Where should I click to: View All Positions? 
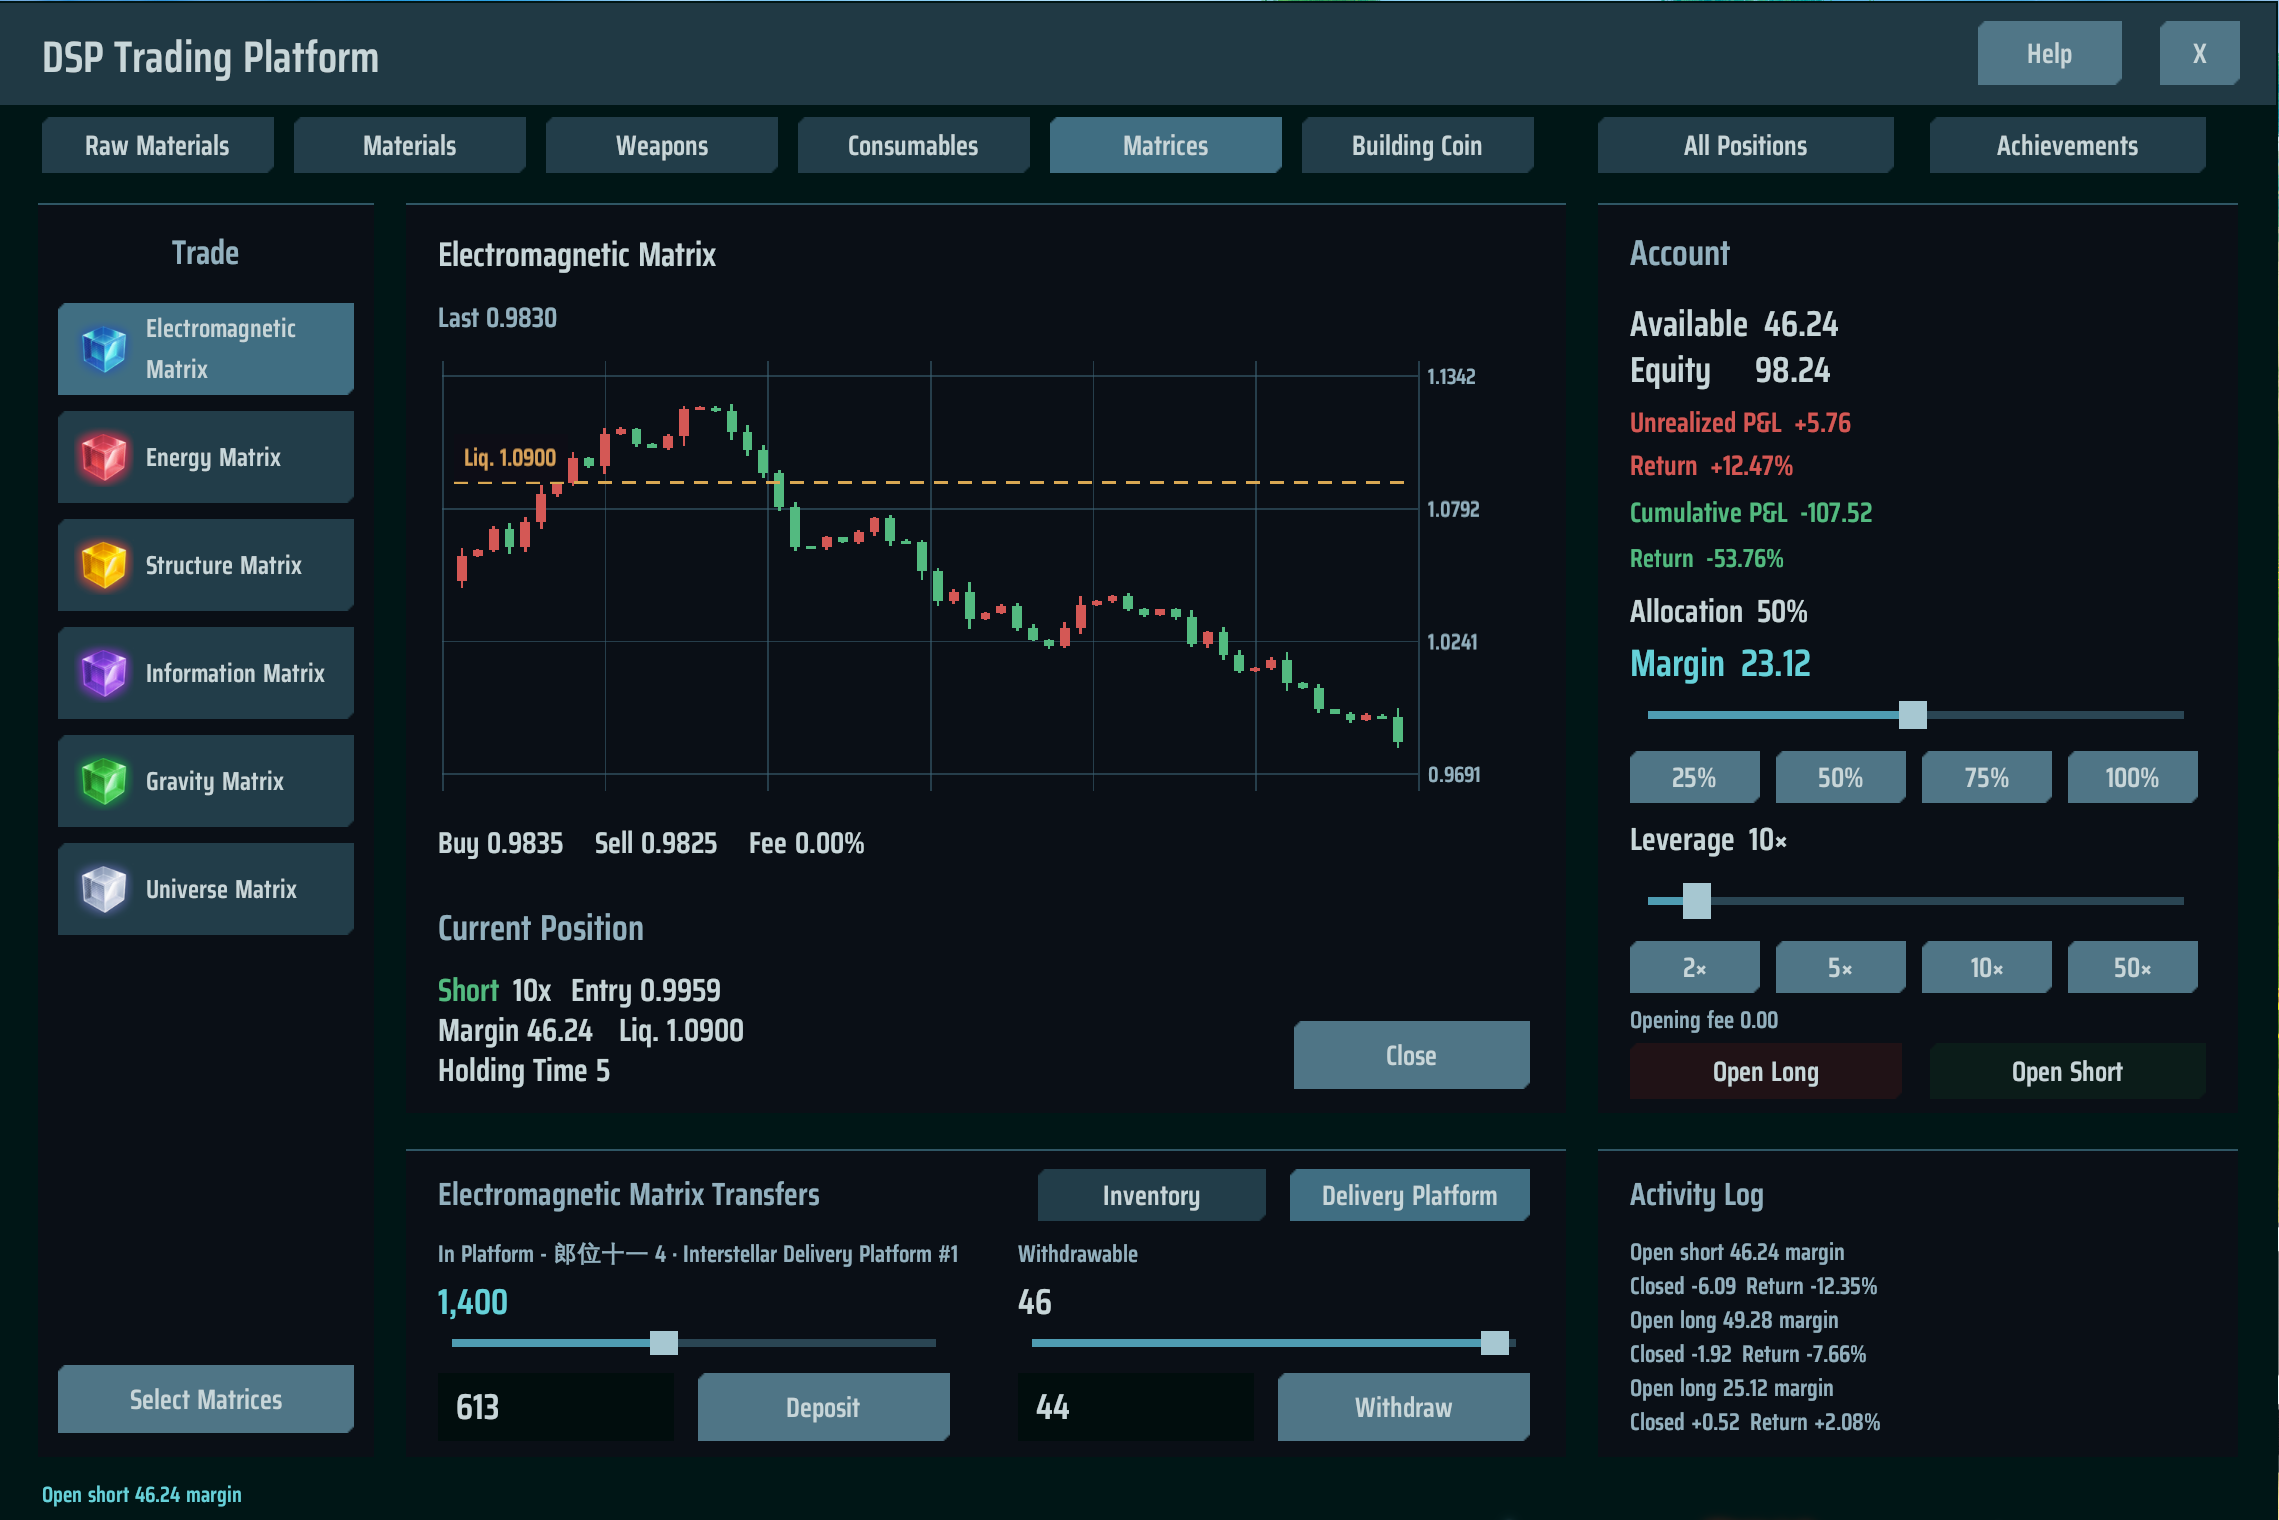[1745, 145]
